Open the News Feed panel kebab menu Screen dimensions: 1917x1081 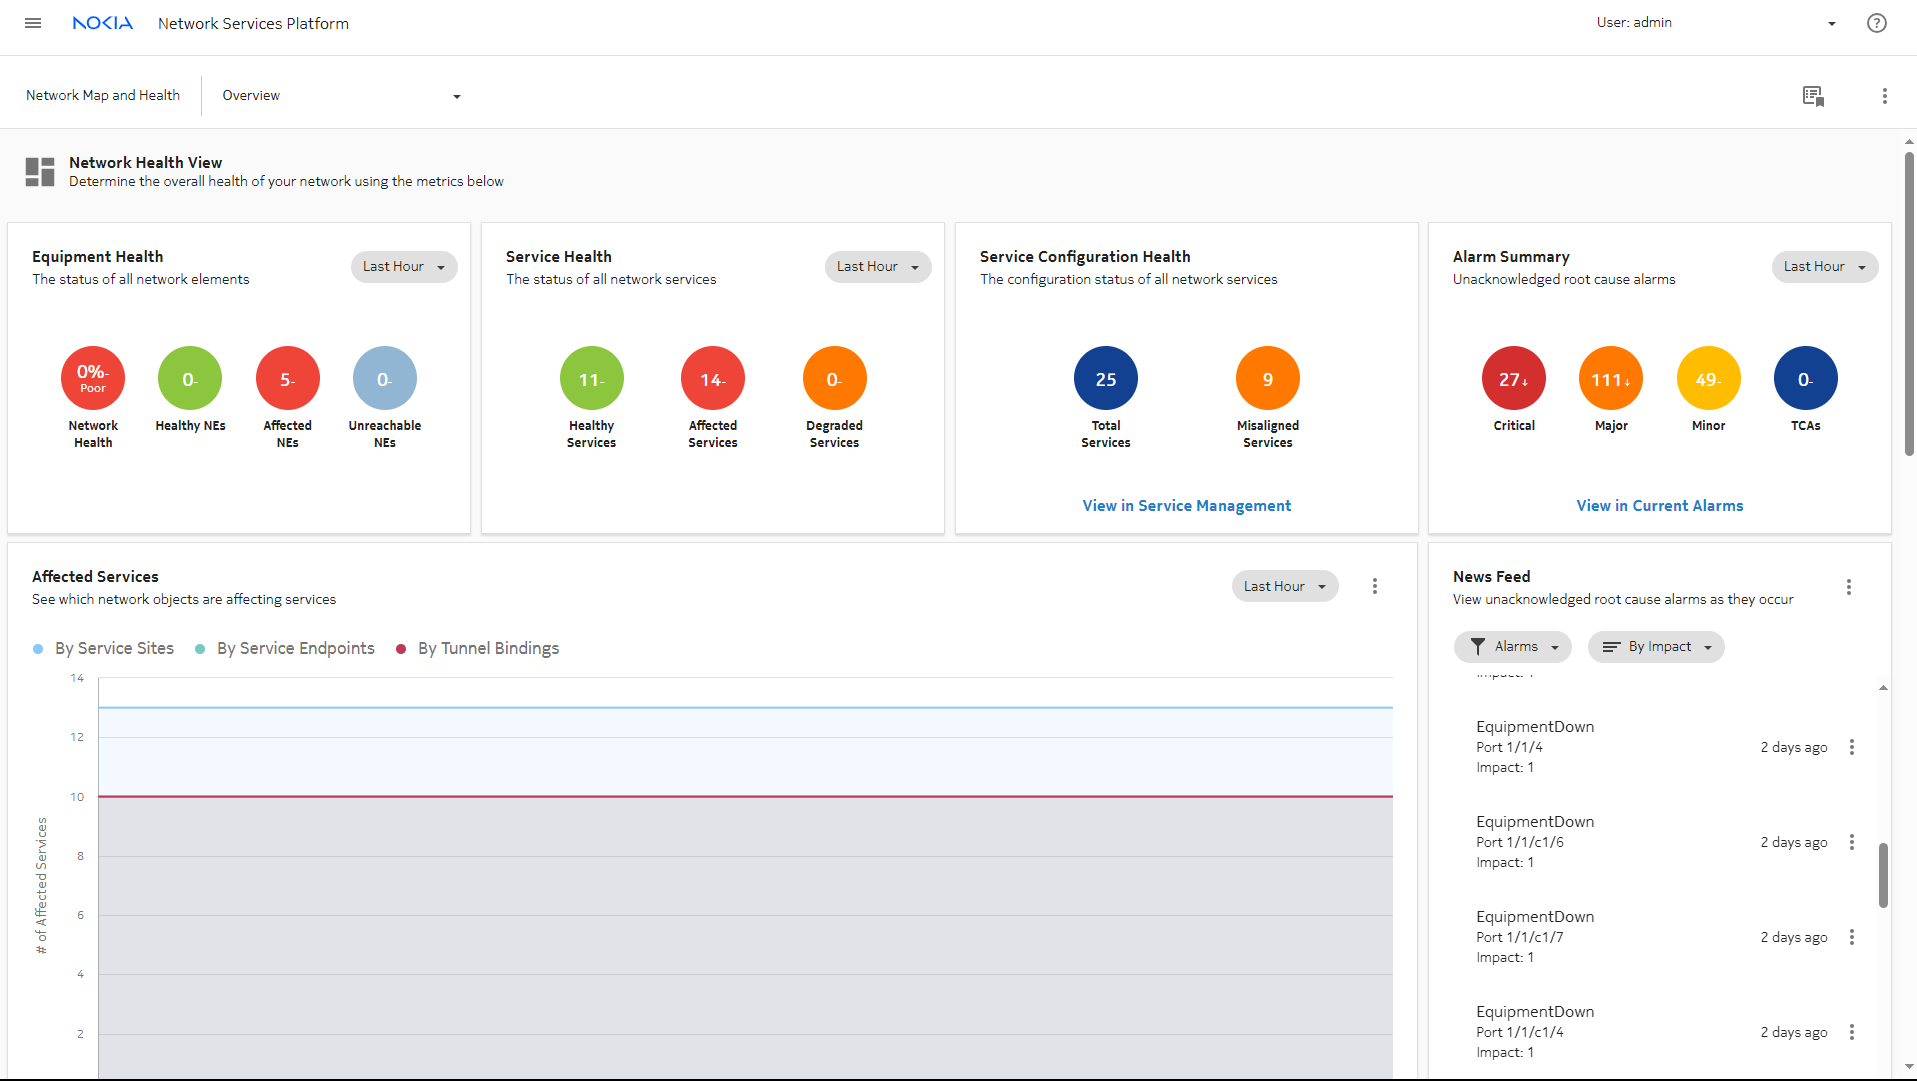click(1849, 587)
